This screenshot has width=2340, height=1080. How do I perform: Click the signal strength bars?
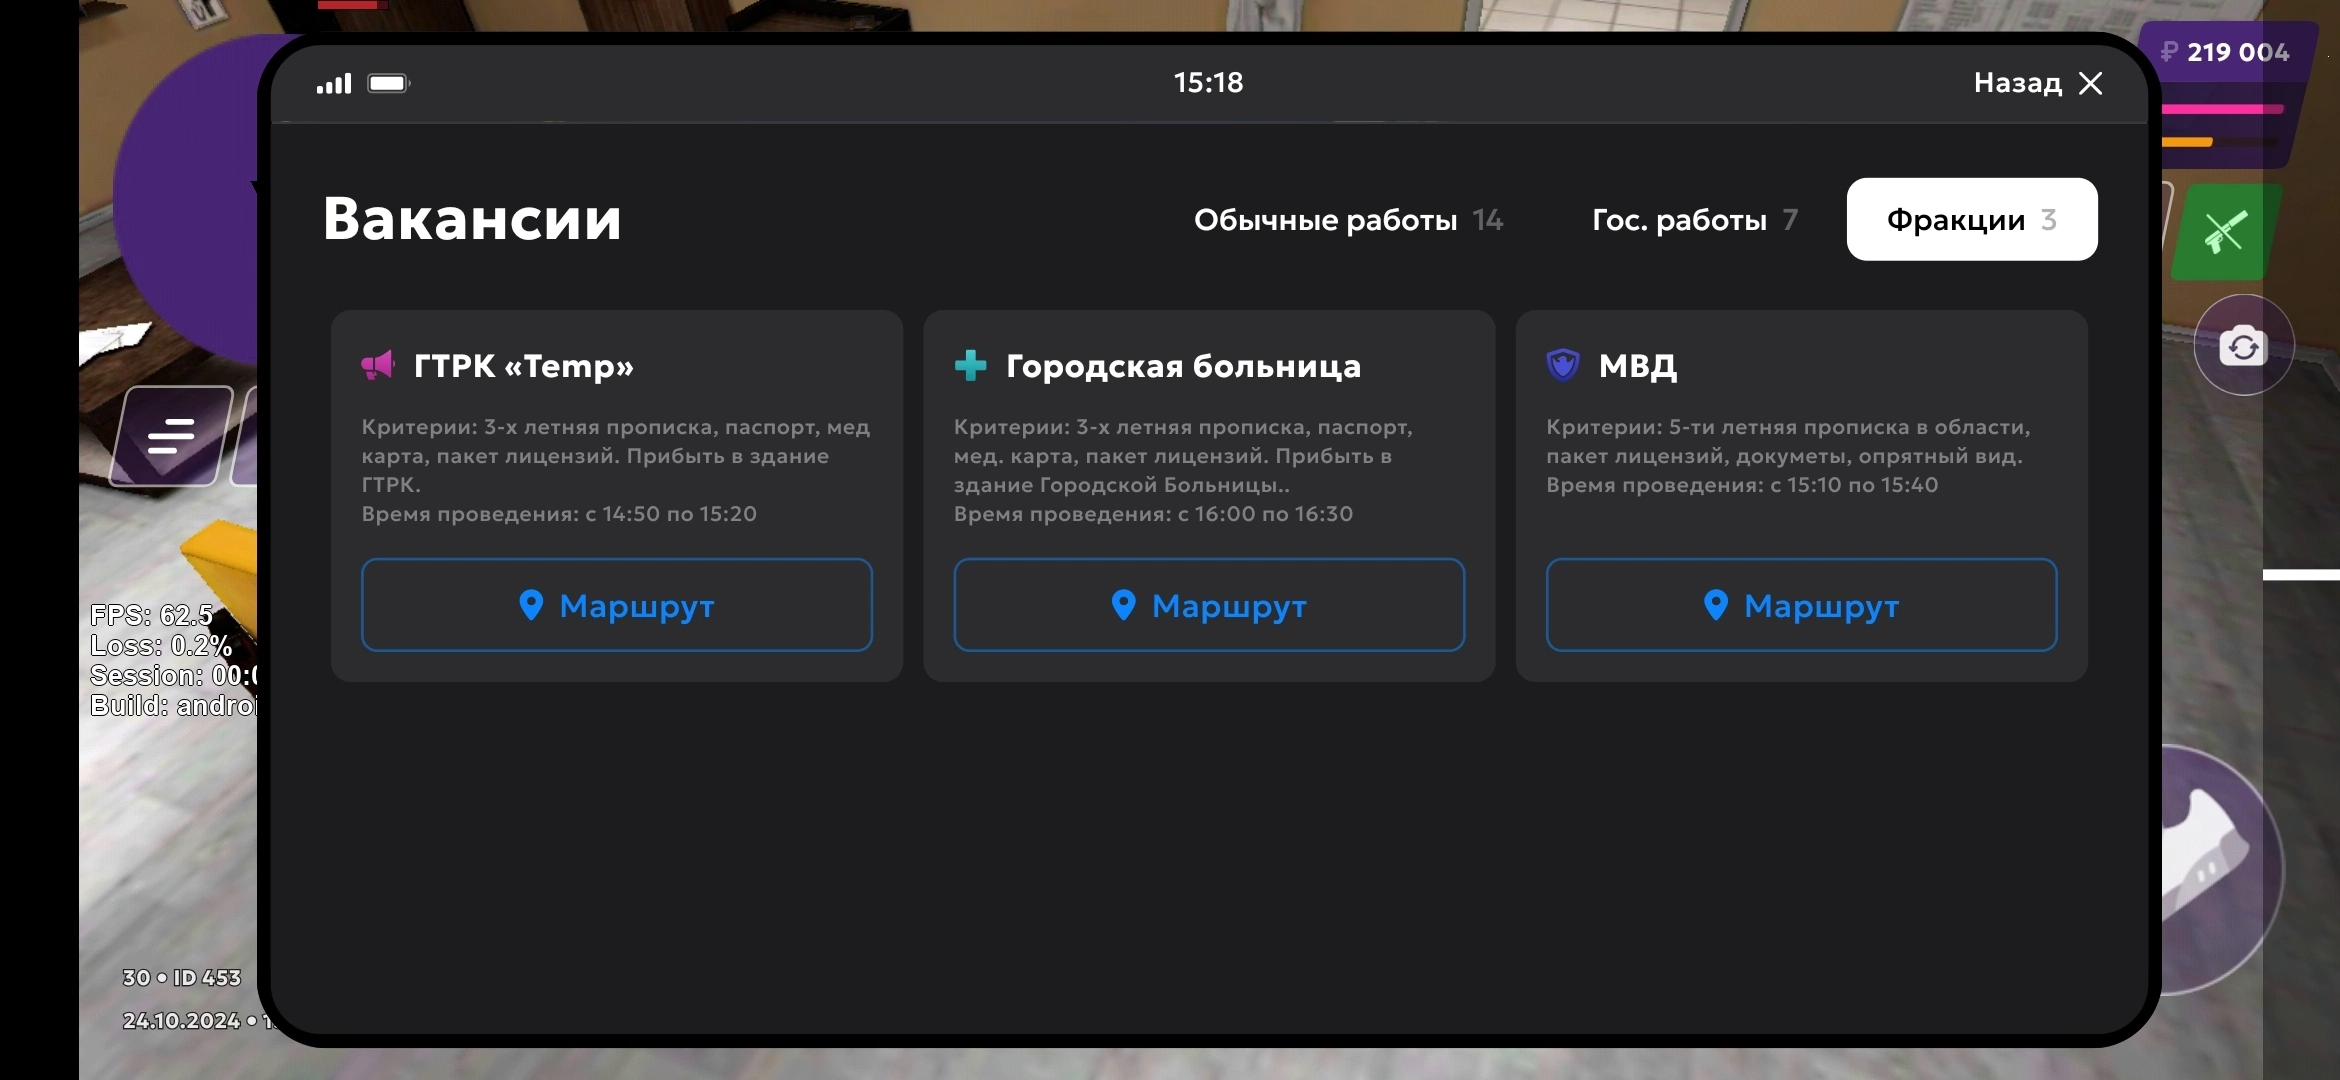[334, 83]
